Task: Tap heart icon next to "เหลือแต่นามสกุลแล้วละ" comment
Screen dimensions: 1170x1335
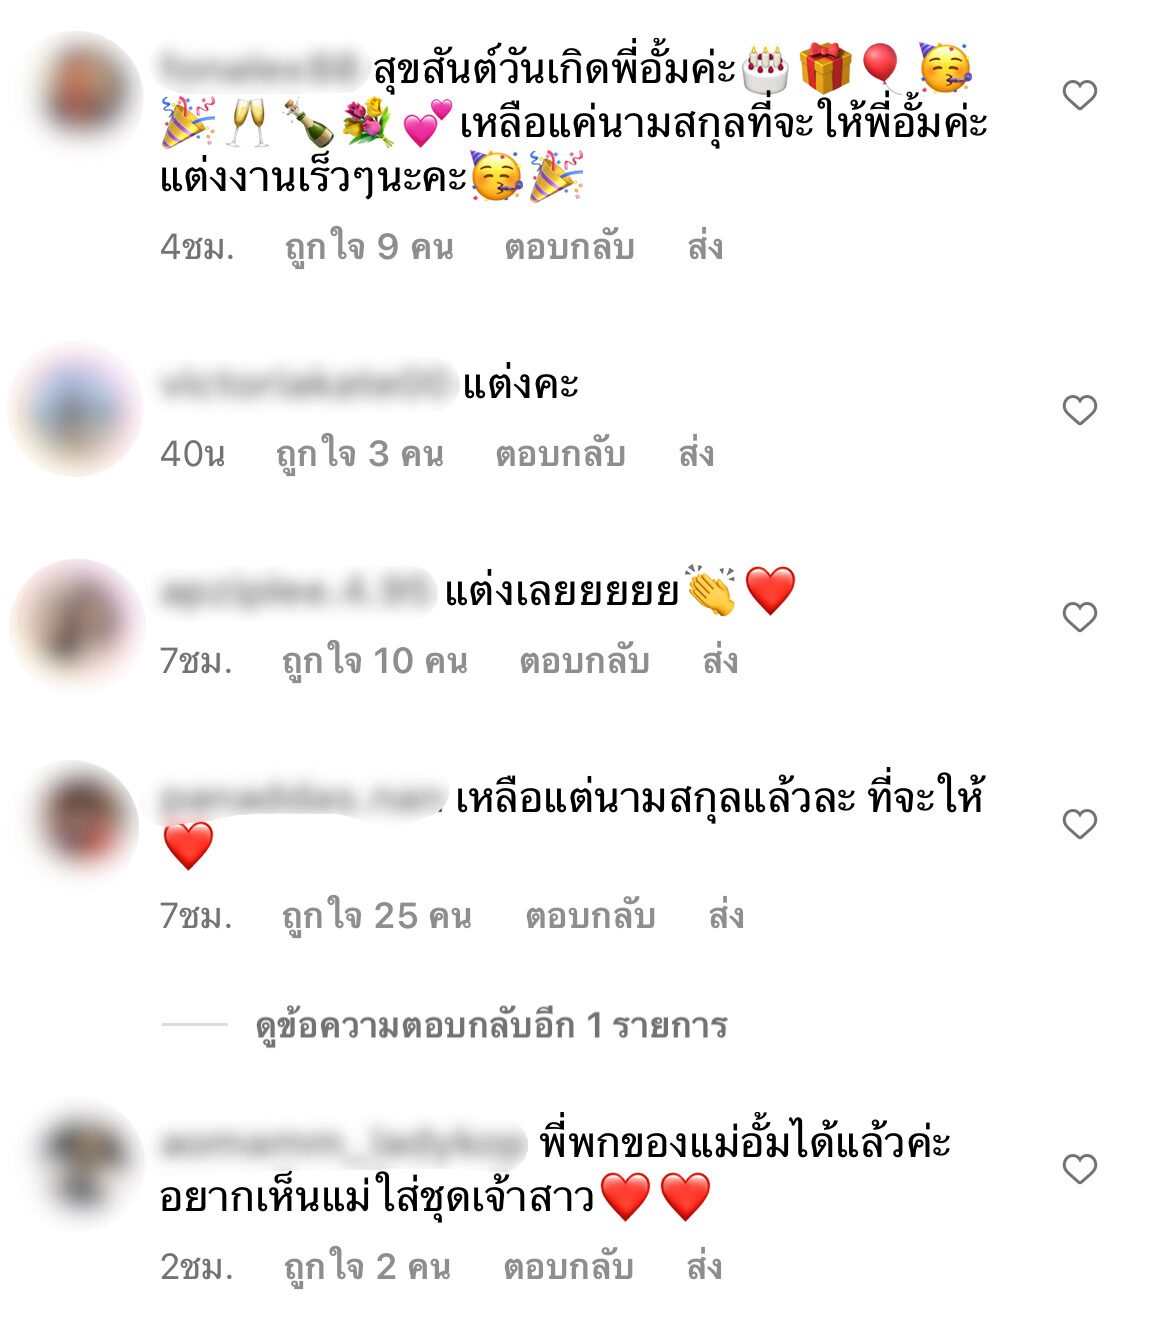Action: point(1080,824)
